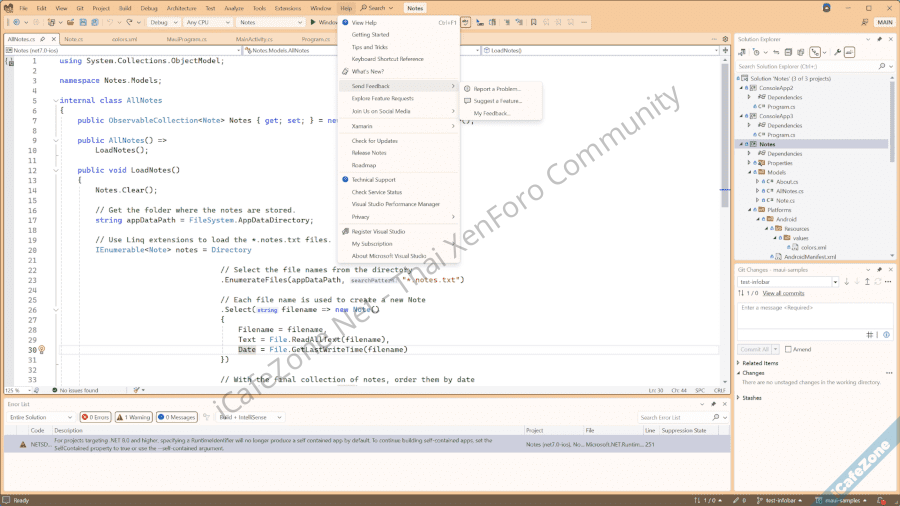Click the Open File toolbar icon
Image resolution: width=900 pixels, height=506 pixels.
(x=70, y=21)
